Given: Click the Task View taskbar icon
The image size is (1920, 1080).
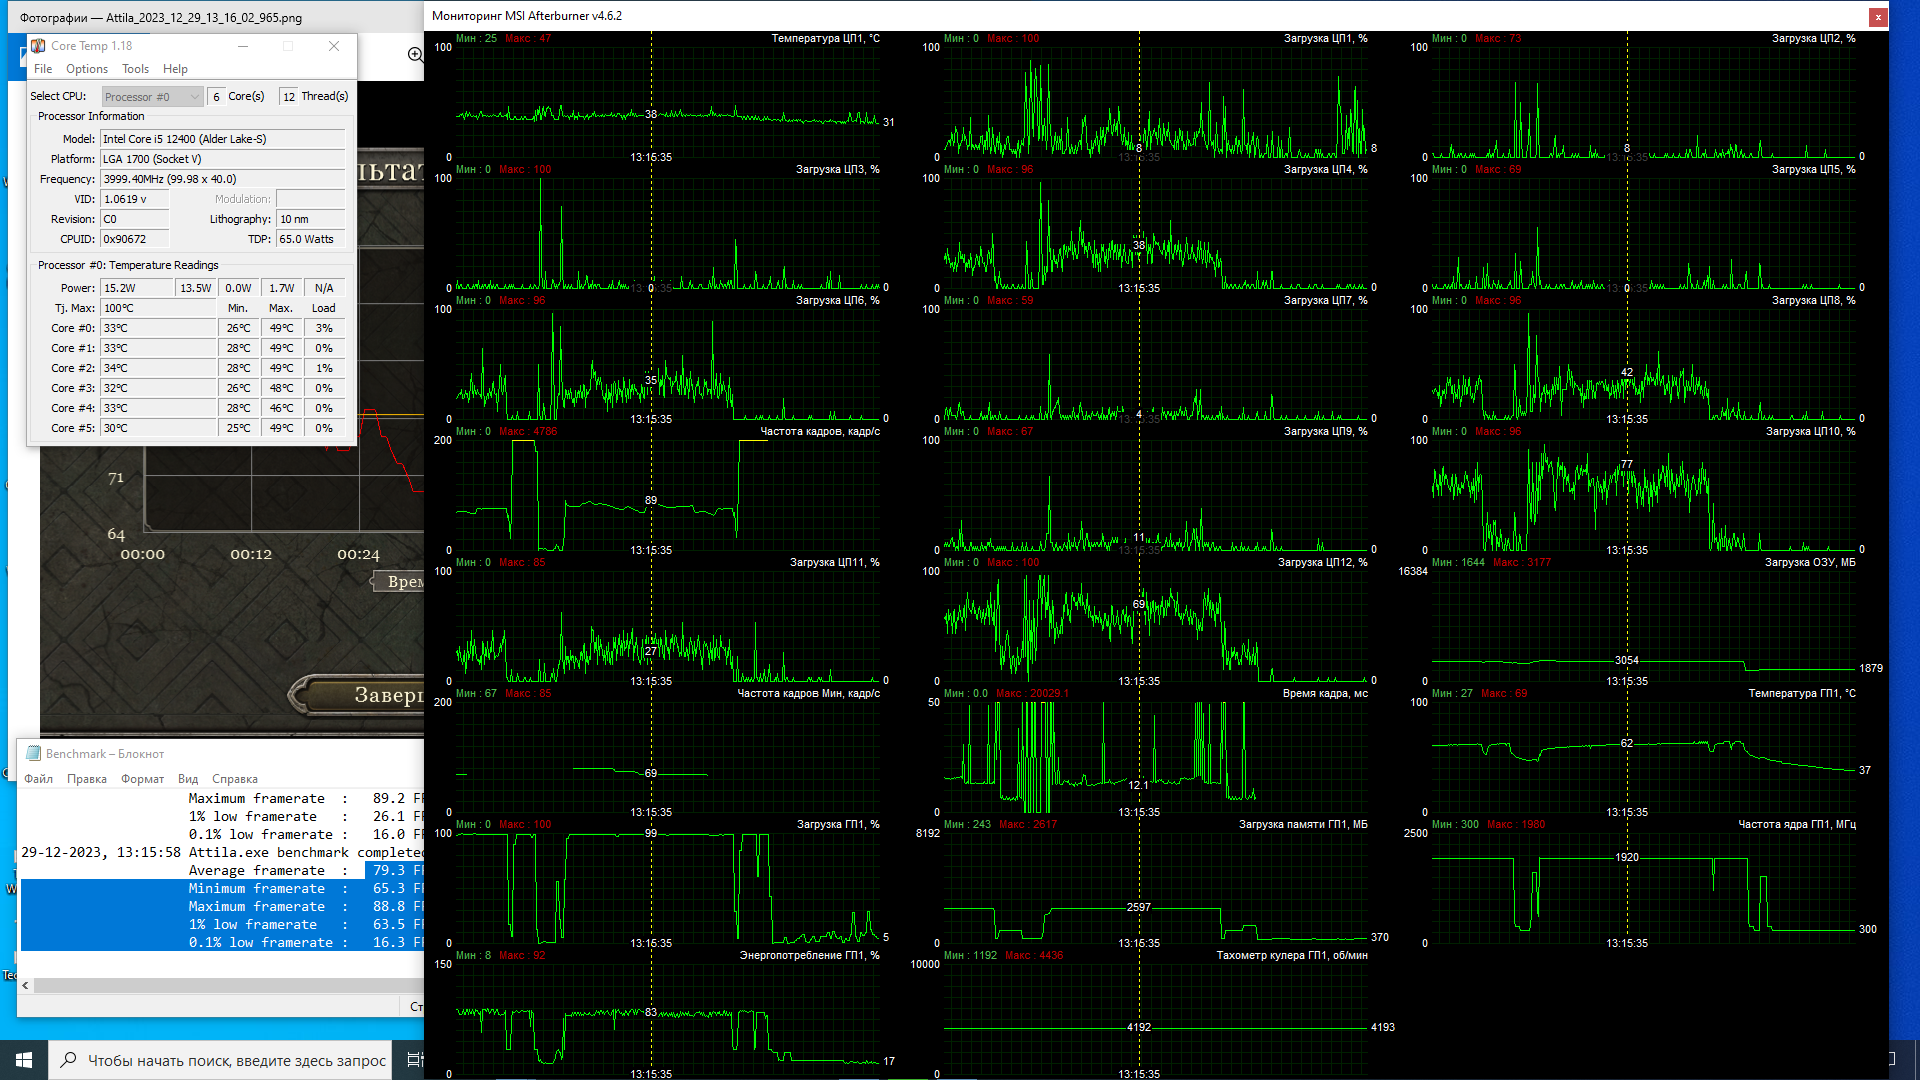Looking at the screenshot, I should click(x=414, y=1060).
